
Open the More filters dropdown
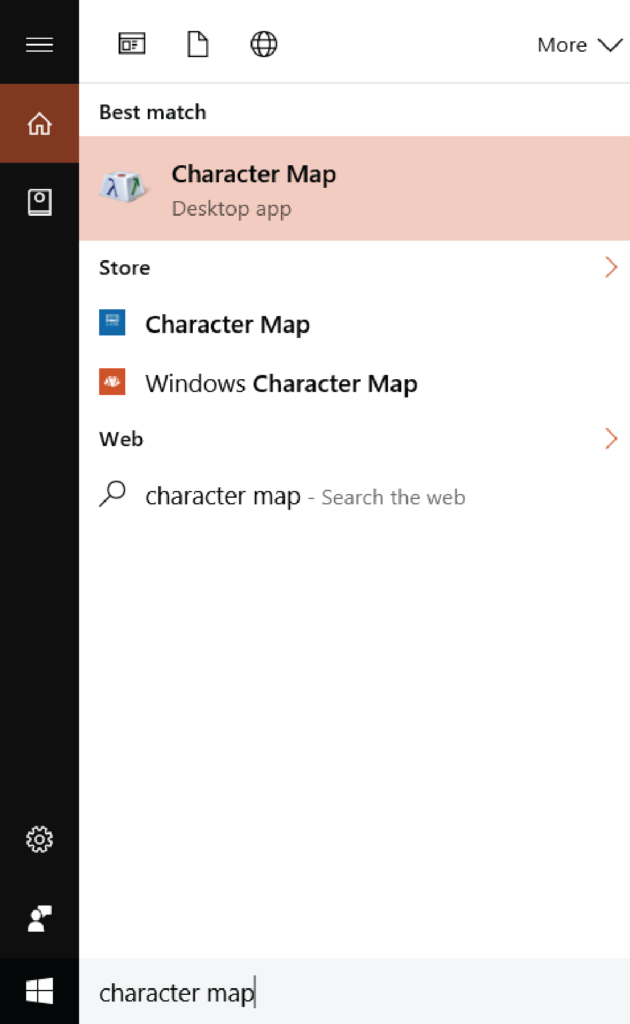coord(579,44)
